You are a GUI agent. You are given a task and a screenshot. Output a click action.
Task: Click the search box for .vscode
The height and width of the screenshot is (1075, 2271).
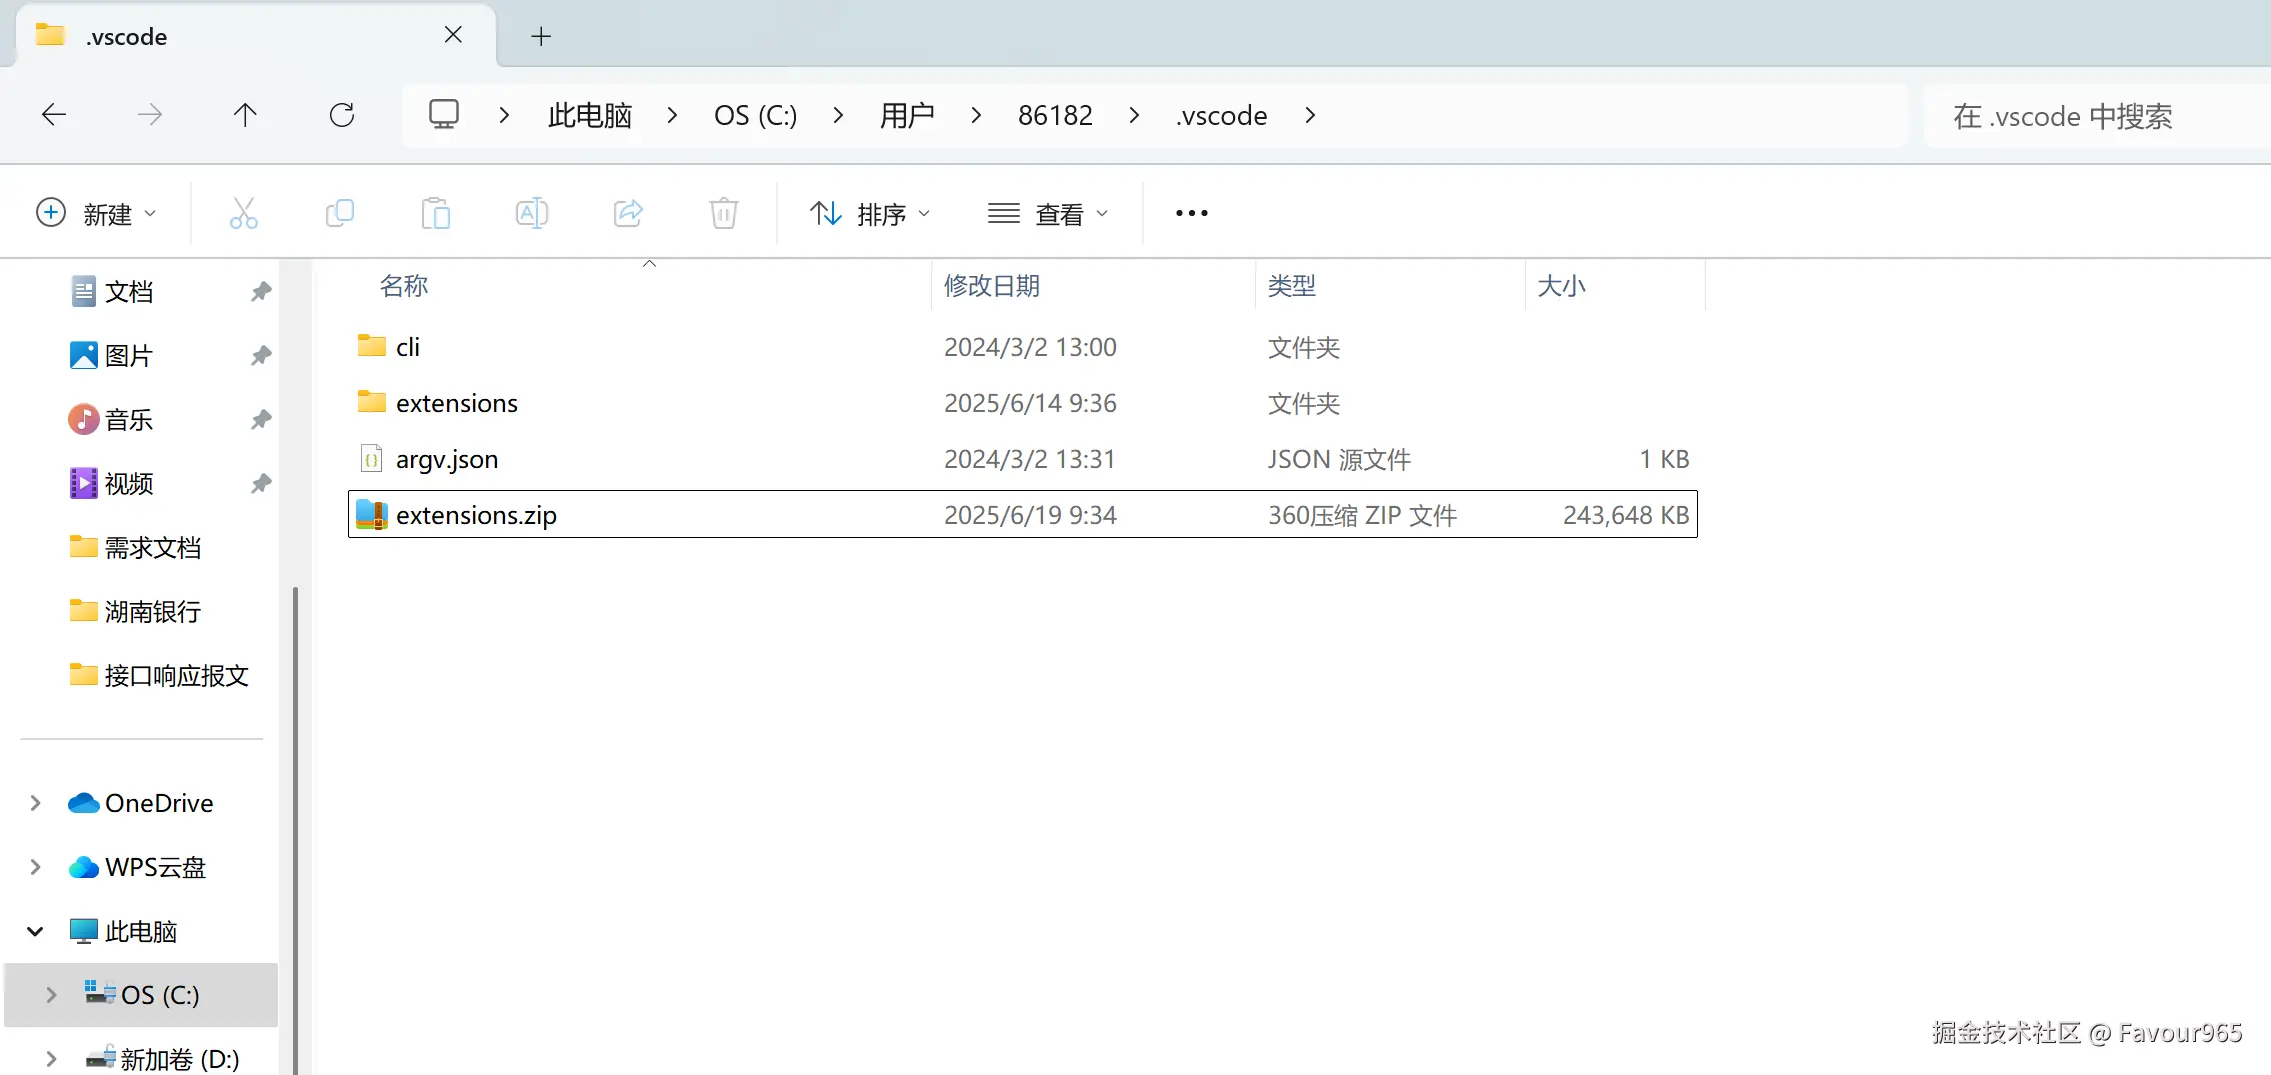2096,116
